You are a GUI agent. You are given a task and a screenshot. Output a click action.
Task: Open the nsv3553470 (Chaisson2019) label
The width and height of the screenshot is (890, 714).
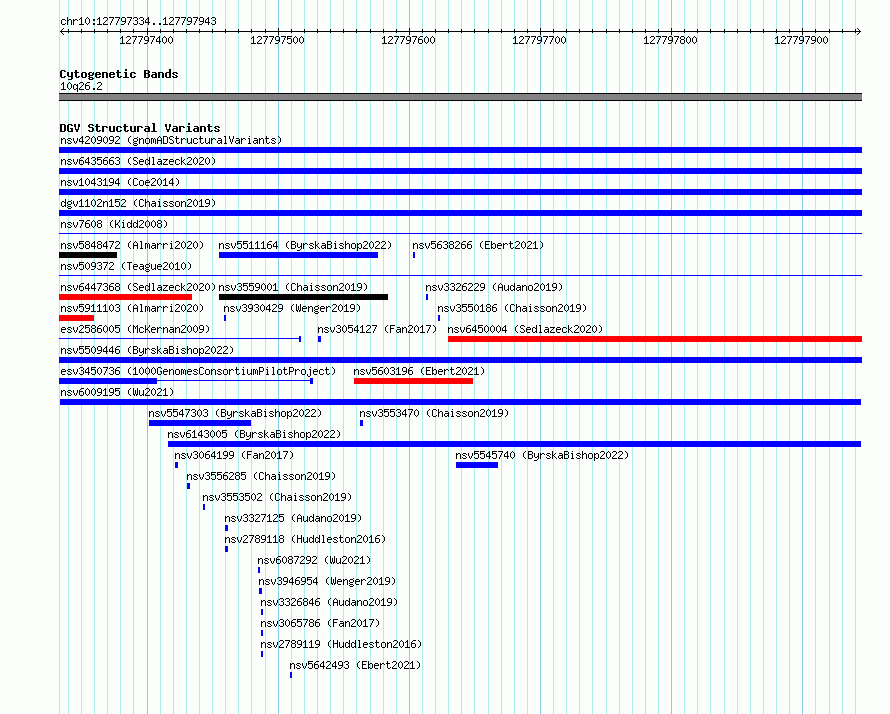coord(434,413)
